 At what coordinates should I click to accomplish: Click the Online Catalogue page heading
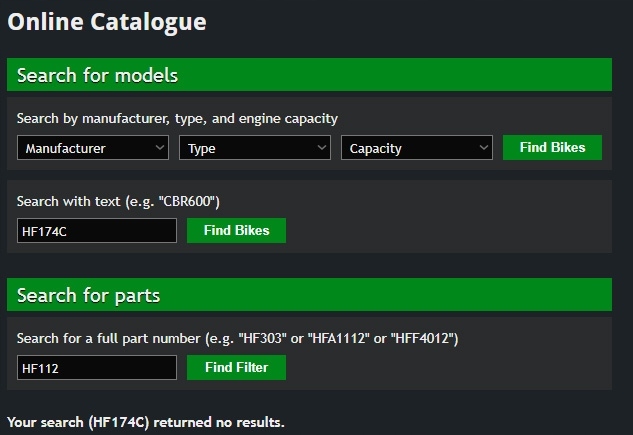tap(107, 22)
